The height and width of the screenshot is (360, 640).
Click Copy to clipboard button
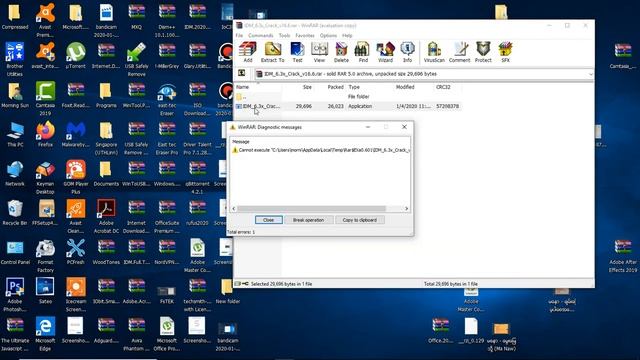[360, 220]
